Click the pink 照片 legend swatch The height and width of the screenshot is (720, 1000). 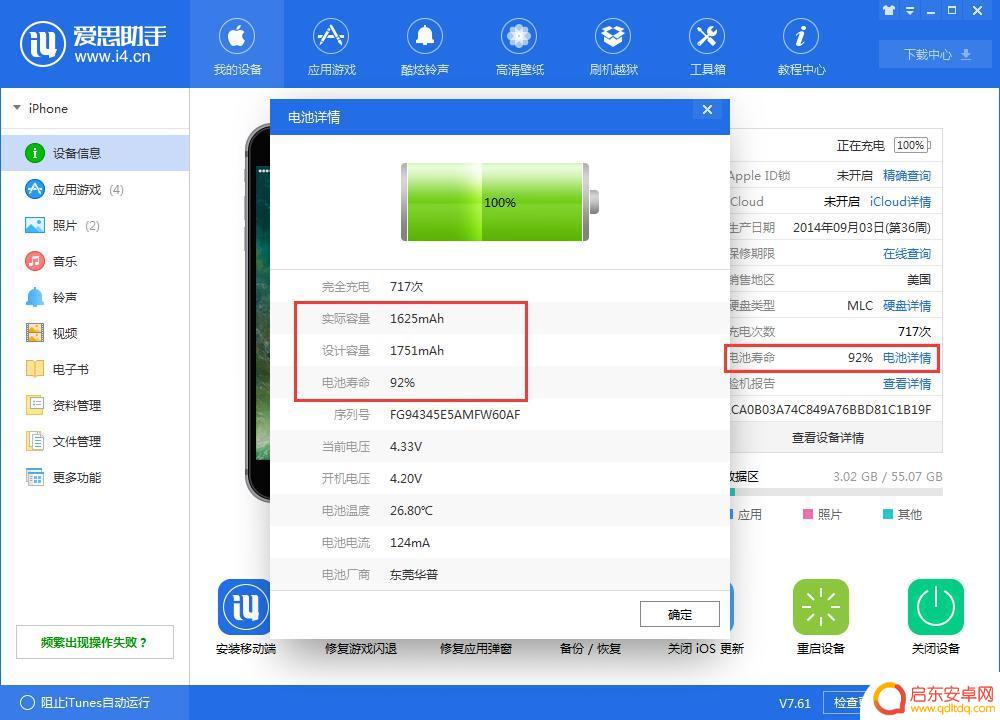click(807, 514)
